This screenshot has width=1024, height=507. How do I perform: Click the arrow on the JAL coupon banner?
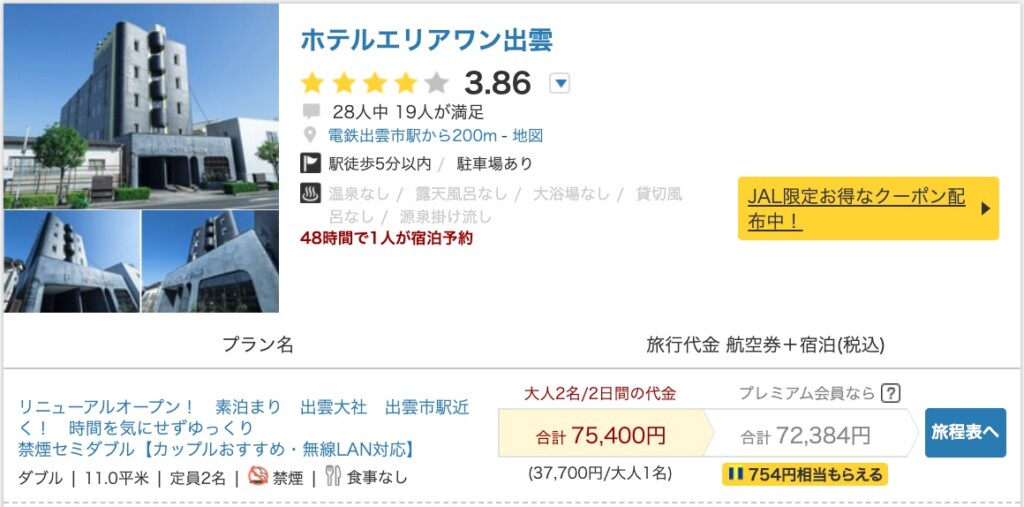point(985,208)
